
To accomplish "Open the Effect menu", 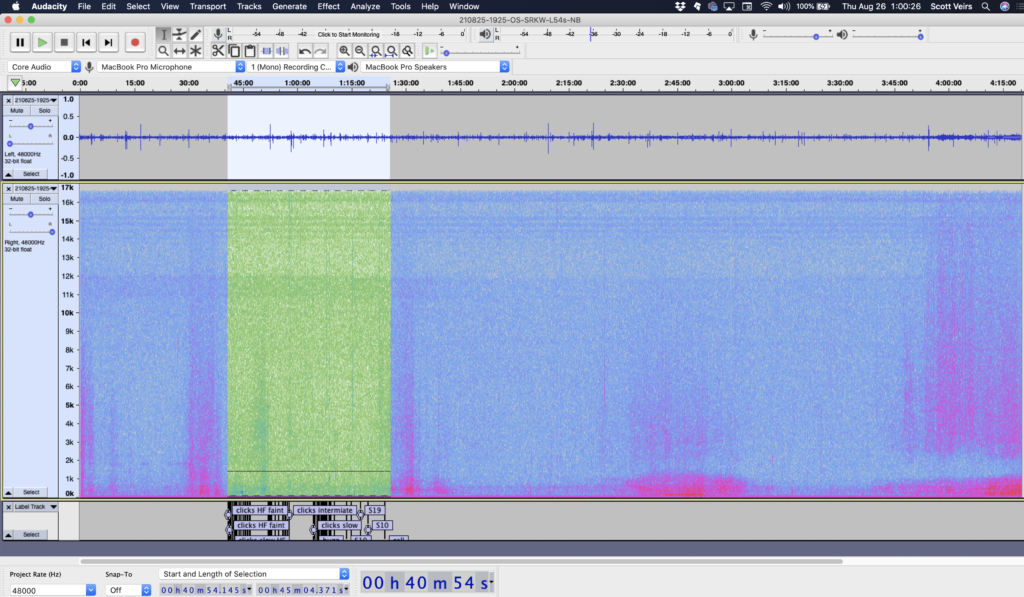I will [x=328, y=7].
